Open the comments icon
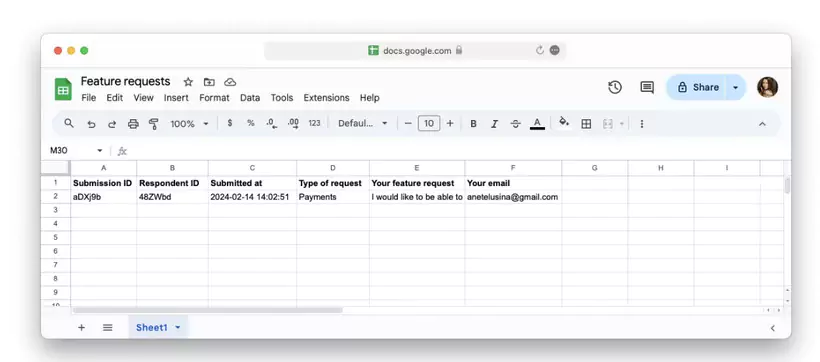 647,87
